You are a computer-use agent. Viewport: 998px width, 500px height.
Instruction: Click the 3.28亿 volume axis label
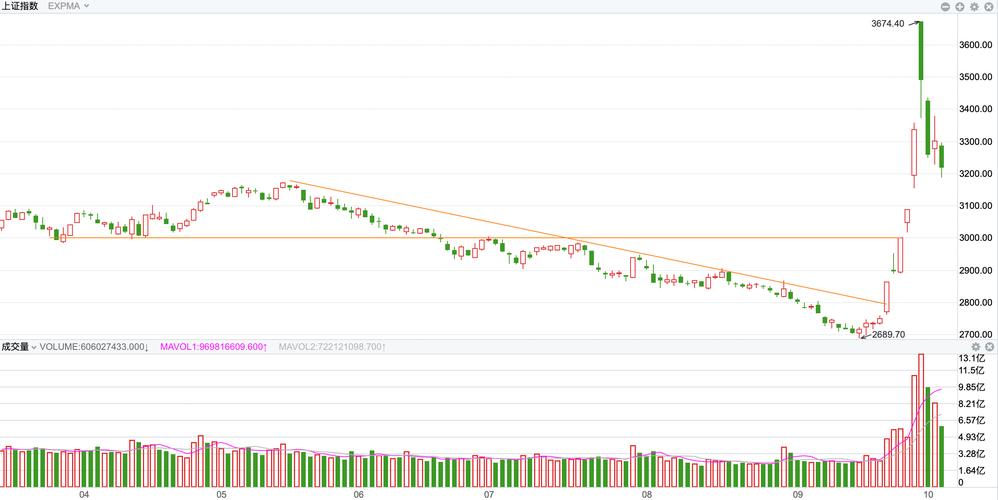pyautogui.click(x=971, y=454)
